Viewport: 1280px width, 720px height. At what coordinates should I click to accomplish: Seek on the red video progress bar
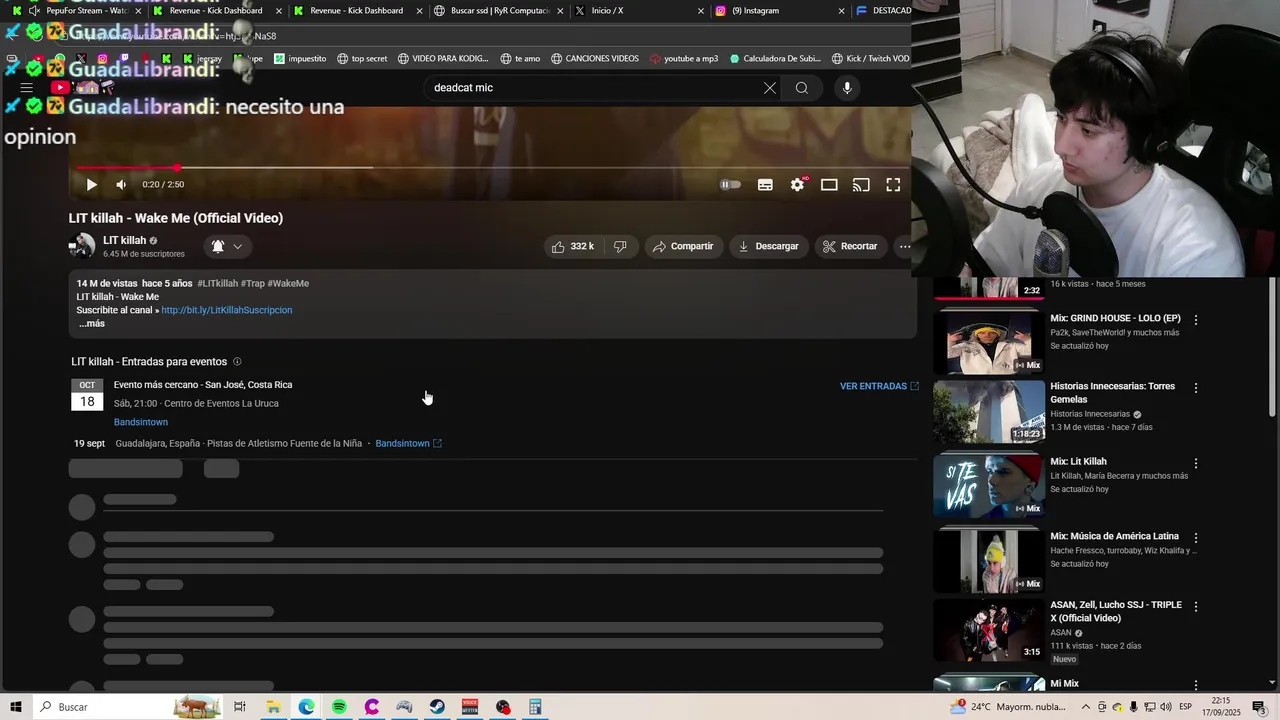[490, 167]
